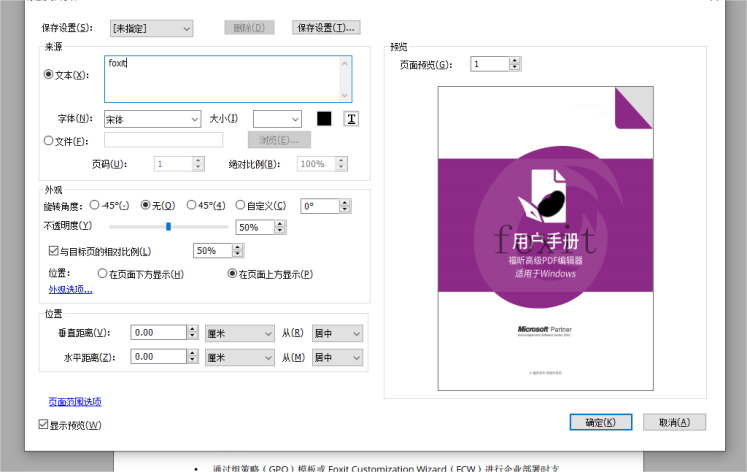Open the 字体 font dropdown showing 宋体
Viewport: 747px width, 472px height.
click(152, 119)
